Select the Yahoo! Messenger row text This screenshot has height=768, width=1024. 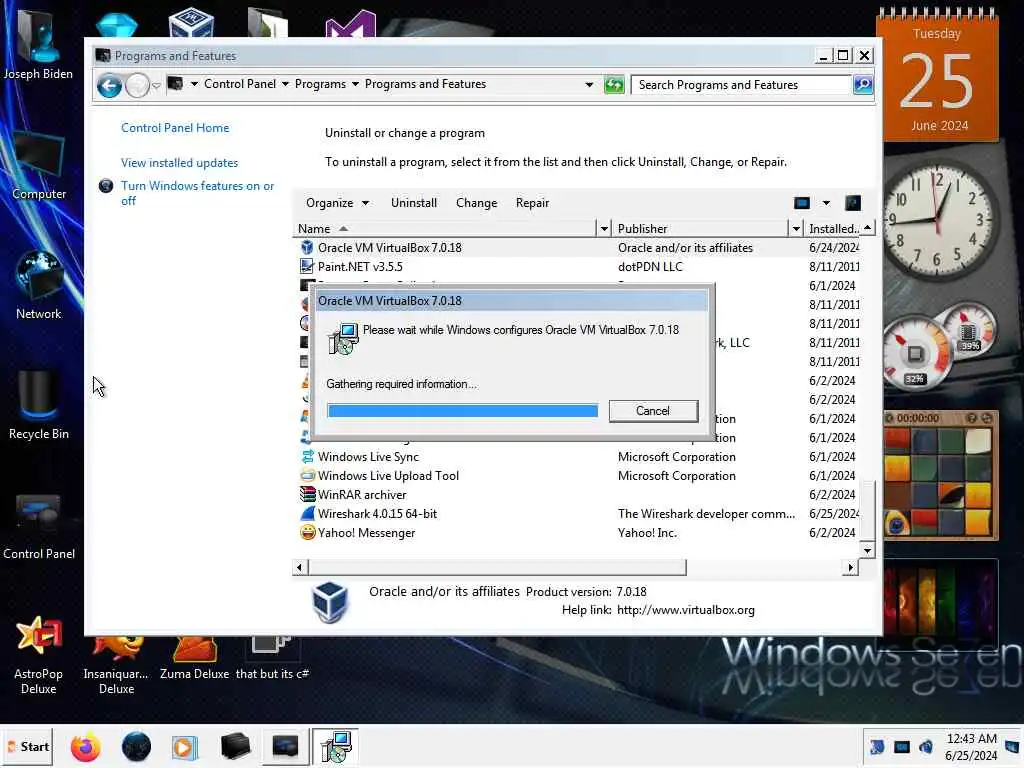(x=366, y=533)
